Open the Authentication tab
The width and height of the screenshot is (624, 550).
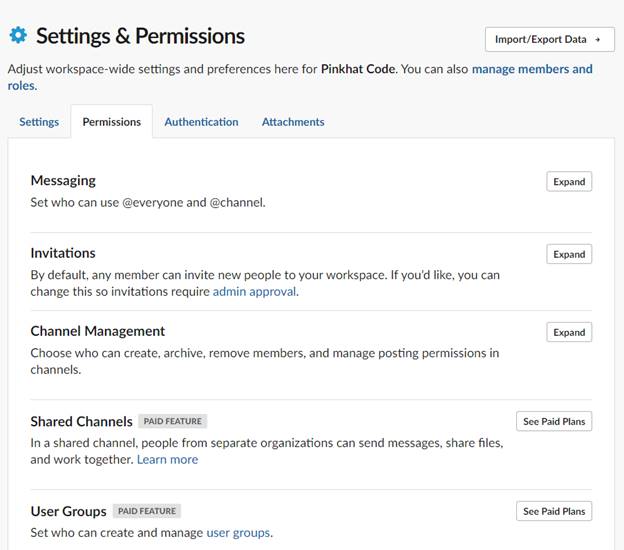[x=201, y=122]
